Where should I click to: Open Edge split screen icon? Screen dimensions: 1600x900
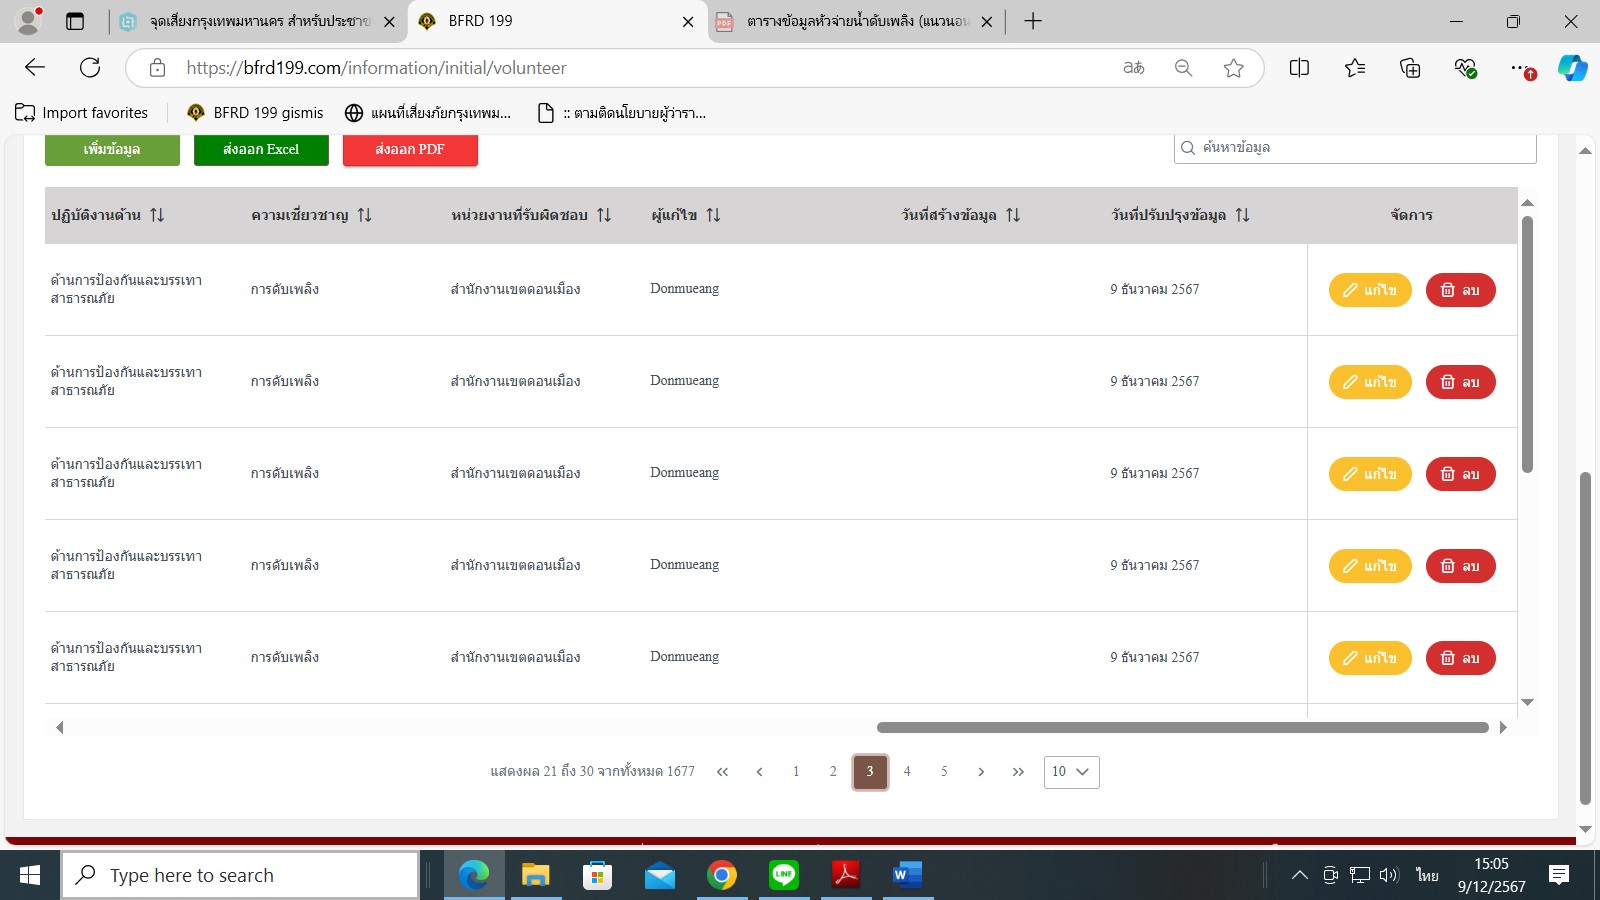[x=1299, y=68]
